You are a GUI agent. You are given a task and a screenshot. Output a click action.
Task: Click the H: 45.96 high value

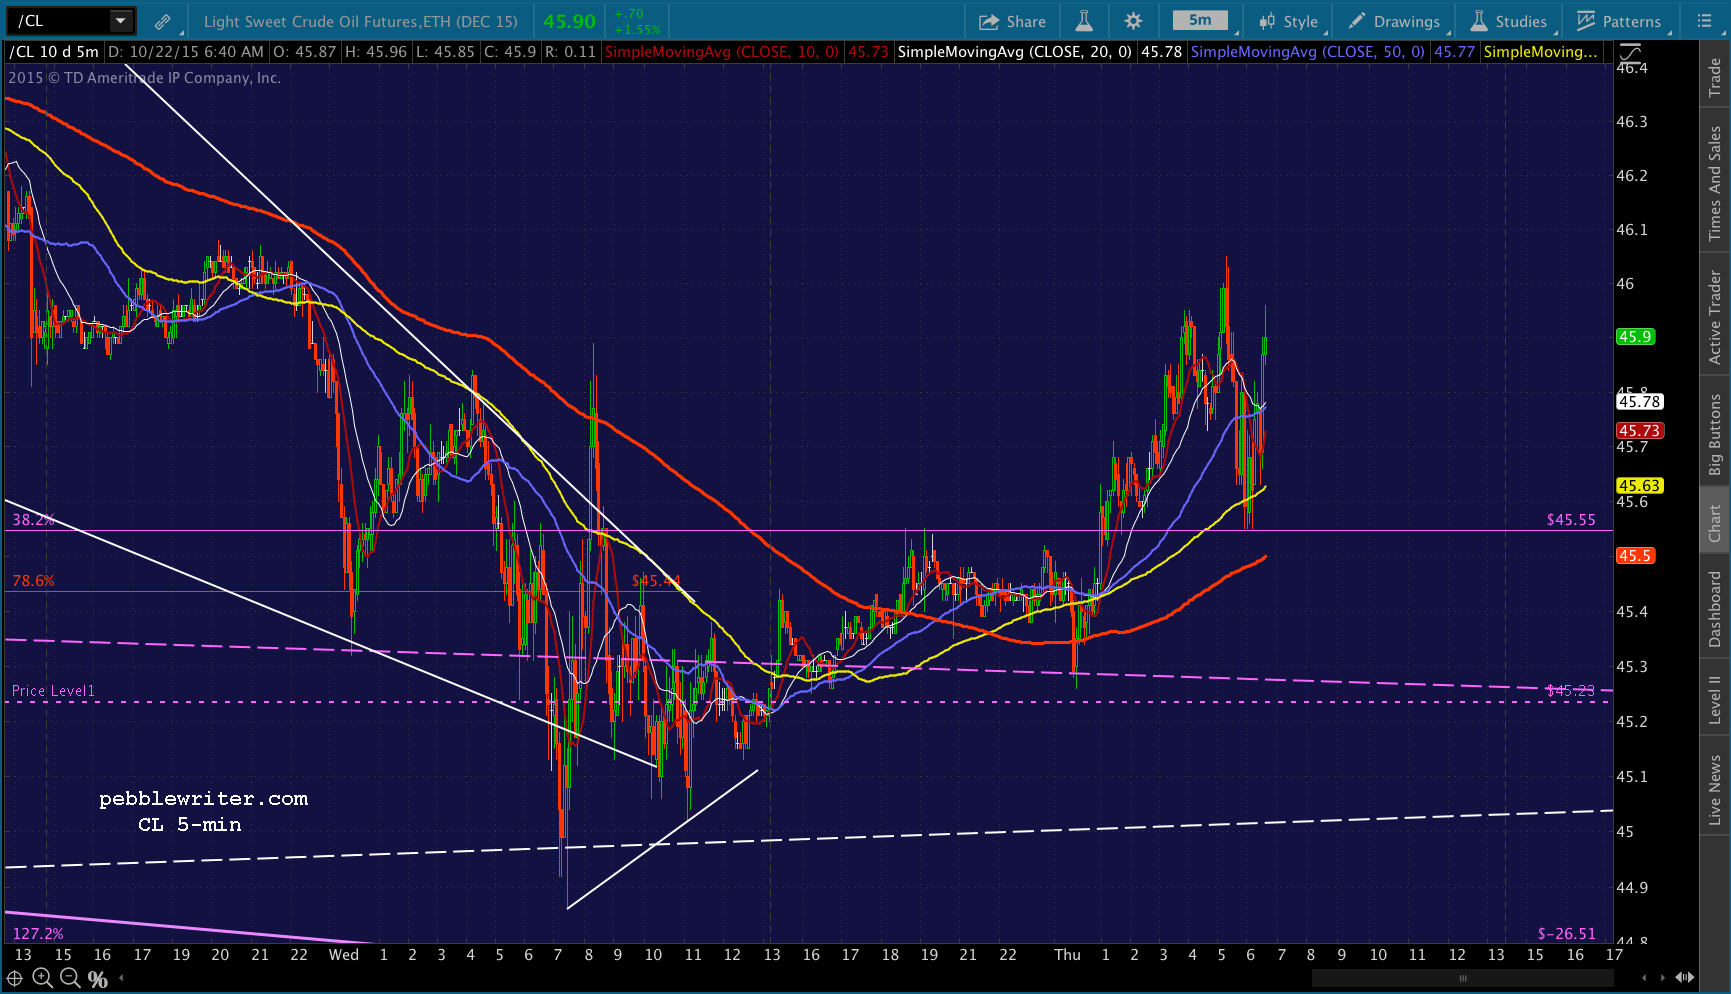[376, 52]
